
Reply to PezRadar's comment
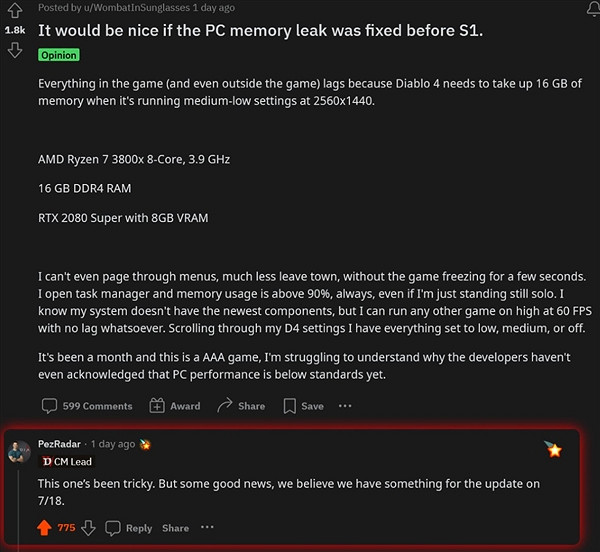[x=129, y=528]
